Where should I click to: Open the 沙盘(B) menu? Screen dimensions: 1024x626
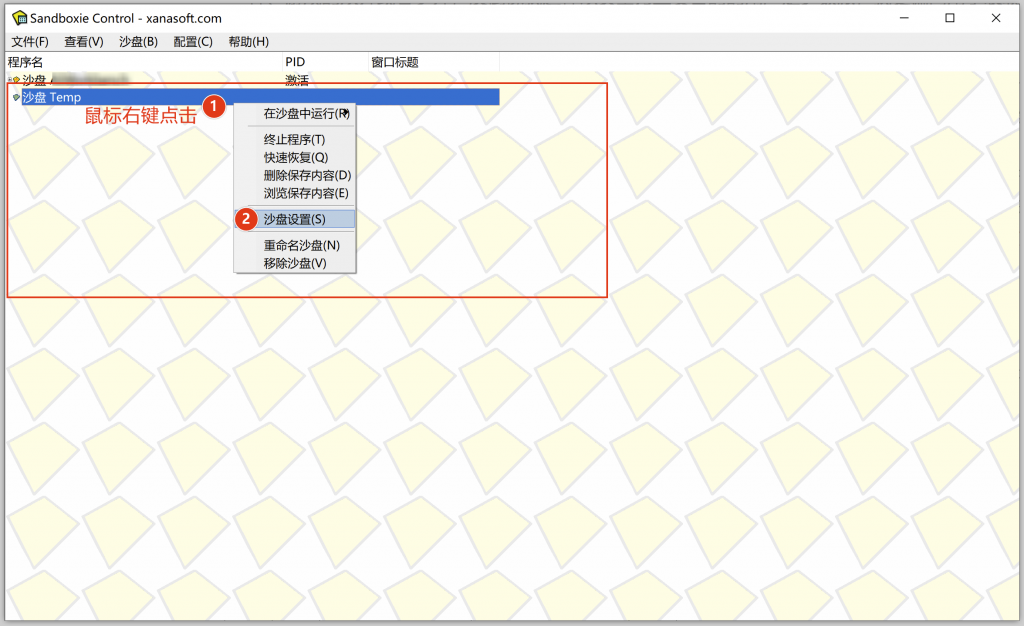(x=138, y=42)
